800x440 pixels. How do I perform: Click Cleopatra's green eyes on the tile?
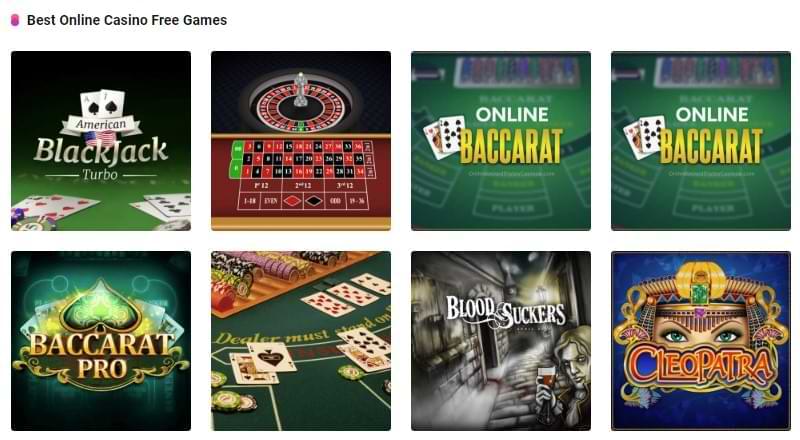click(x=701, y=335)
